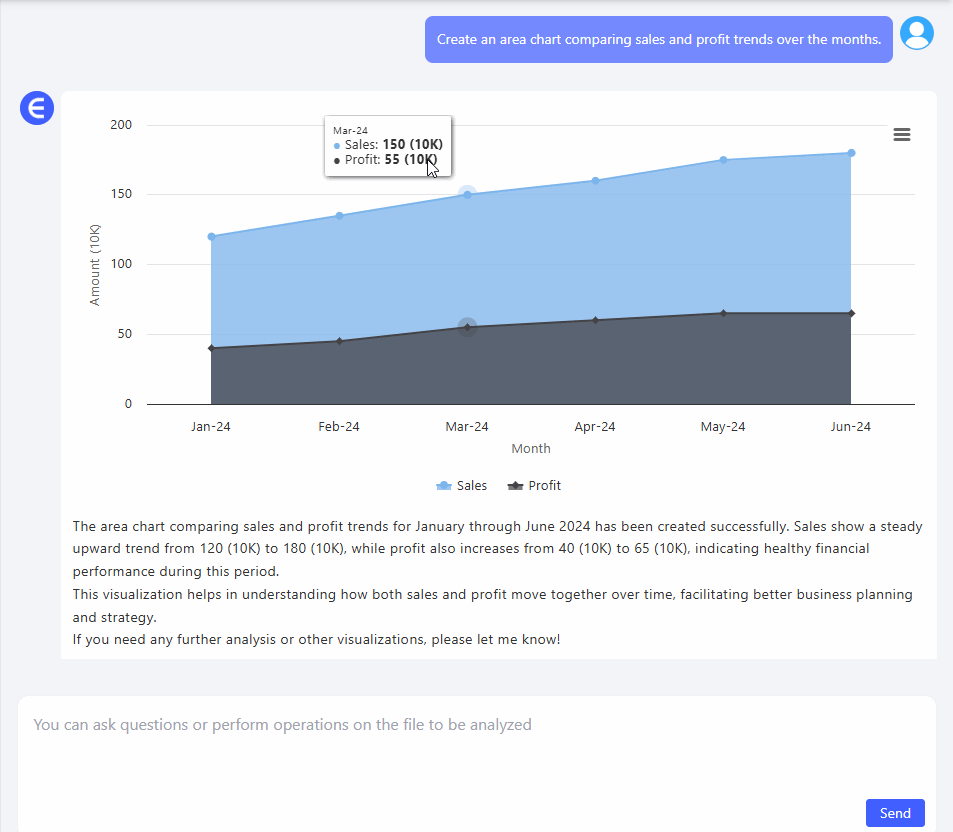This screenshot has height=832, width=953.
Task: Click the Sales data point for Jan-24
Action: tap(211, 237)
